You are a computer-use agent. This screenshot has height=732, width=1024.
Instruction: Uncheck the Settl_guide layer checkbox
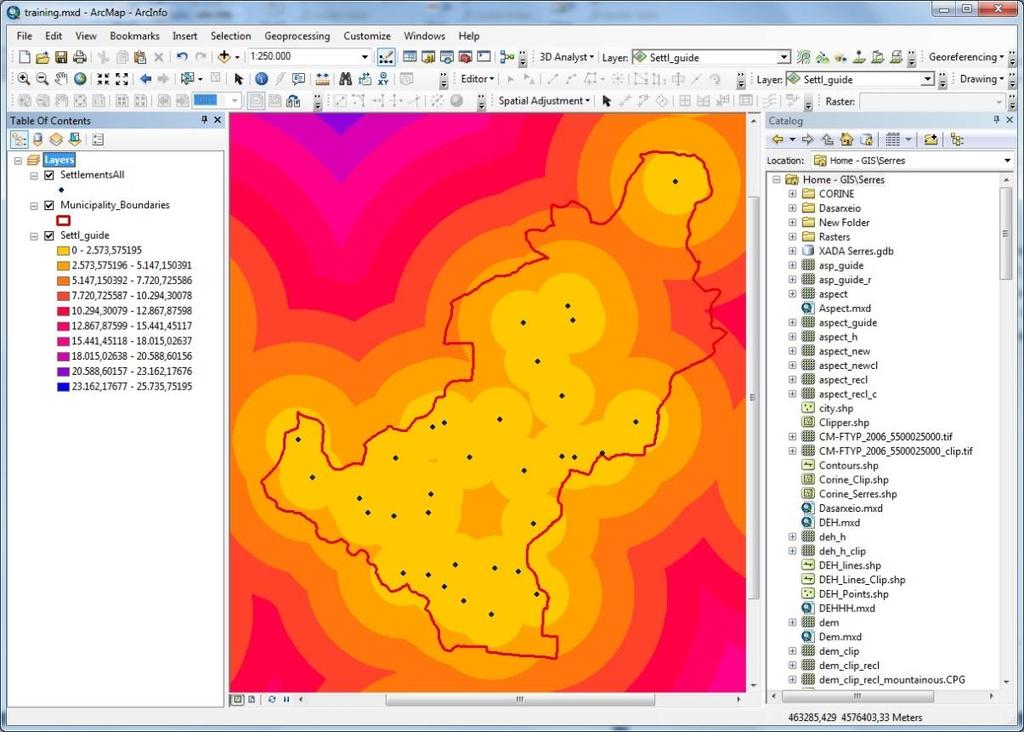49,236
